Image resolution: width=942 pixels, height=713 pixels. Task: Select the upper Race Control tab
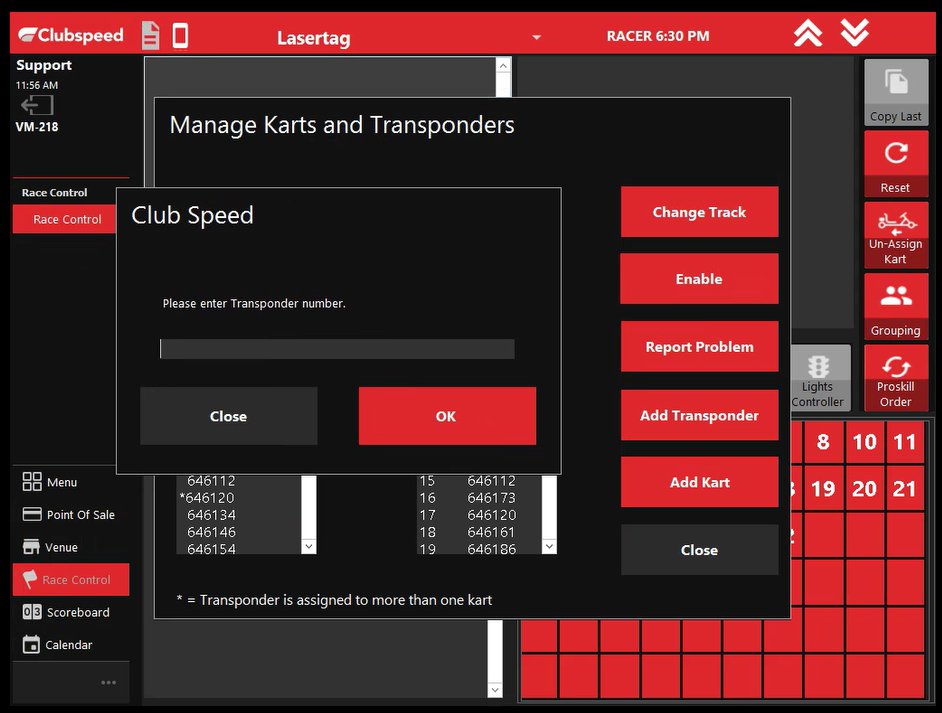pyautogui.click(x=64, y=219)
